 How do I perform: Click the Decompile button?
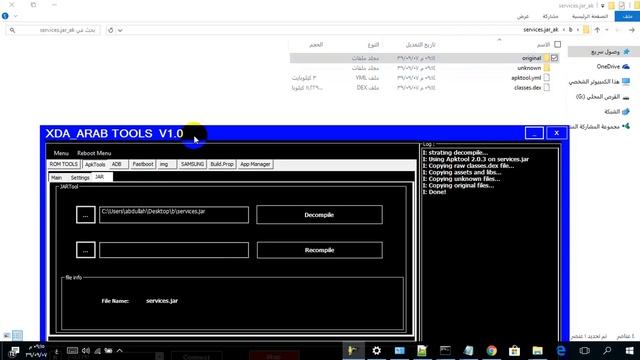pyautogui.click(x=319, y=215)
